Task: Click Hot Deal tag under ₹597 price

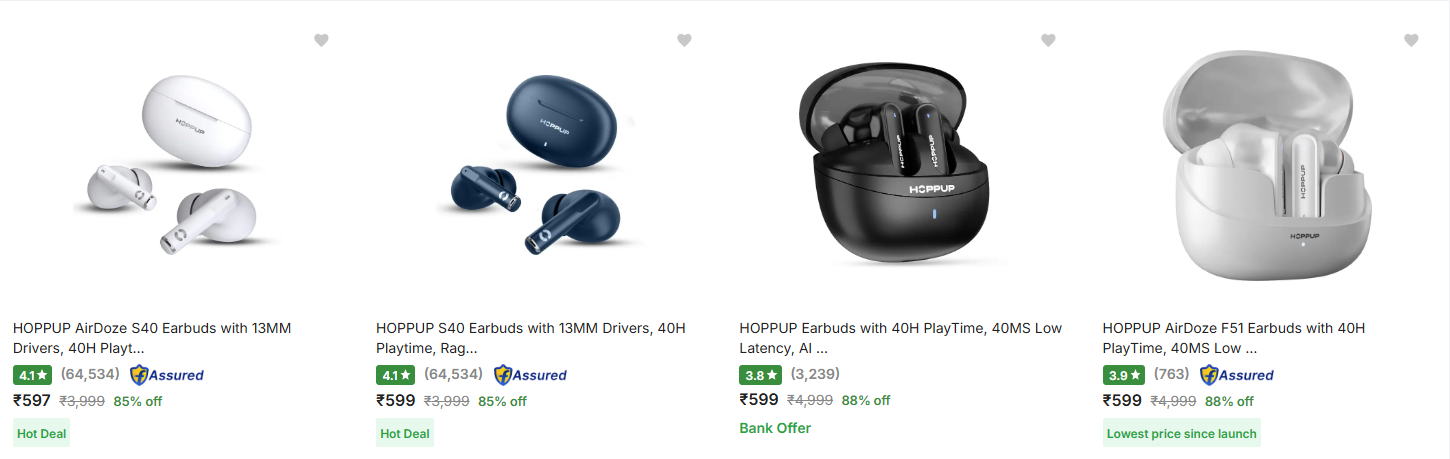Action: (x=41, y=434)
